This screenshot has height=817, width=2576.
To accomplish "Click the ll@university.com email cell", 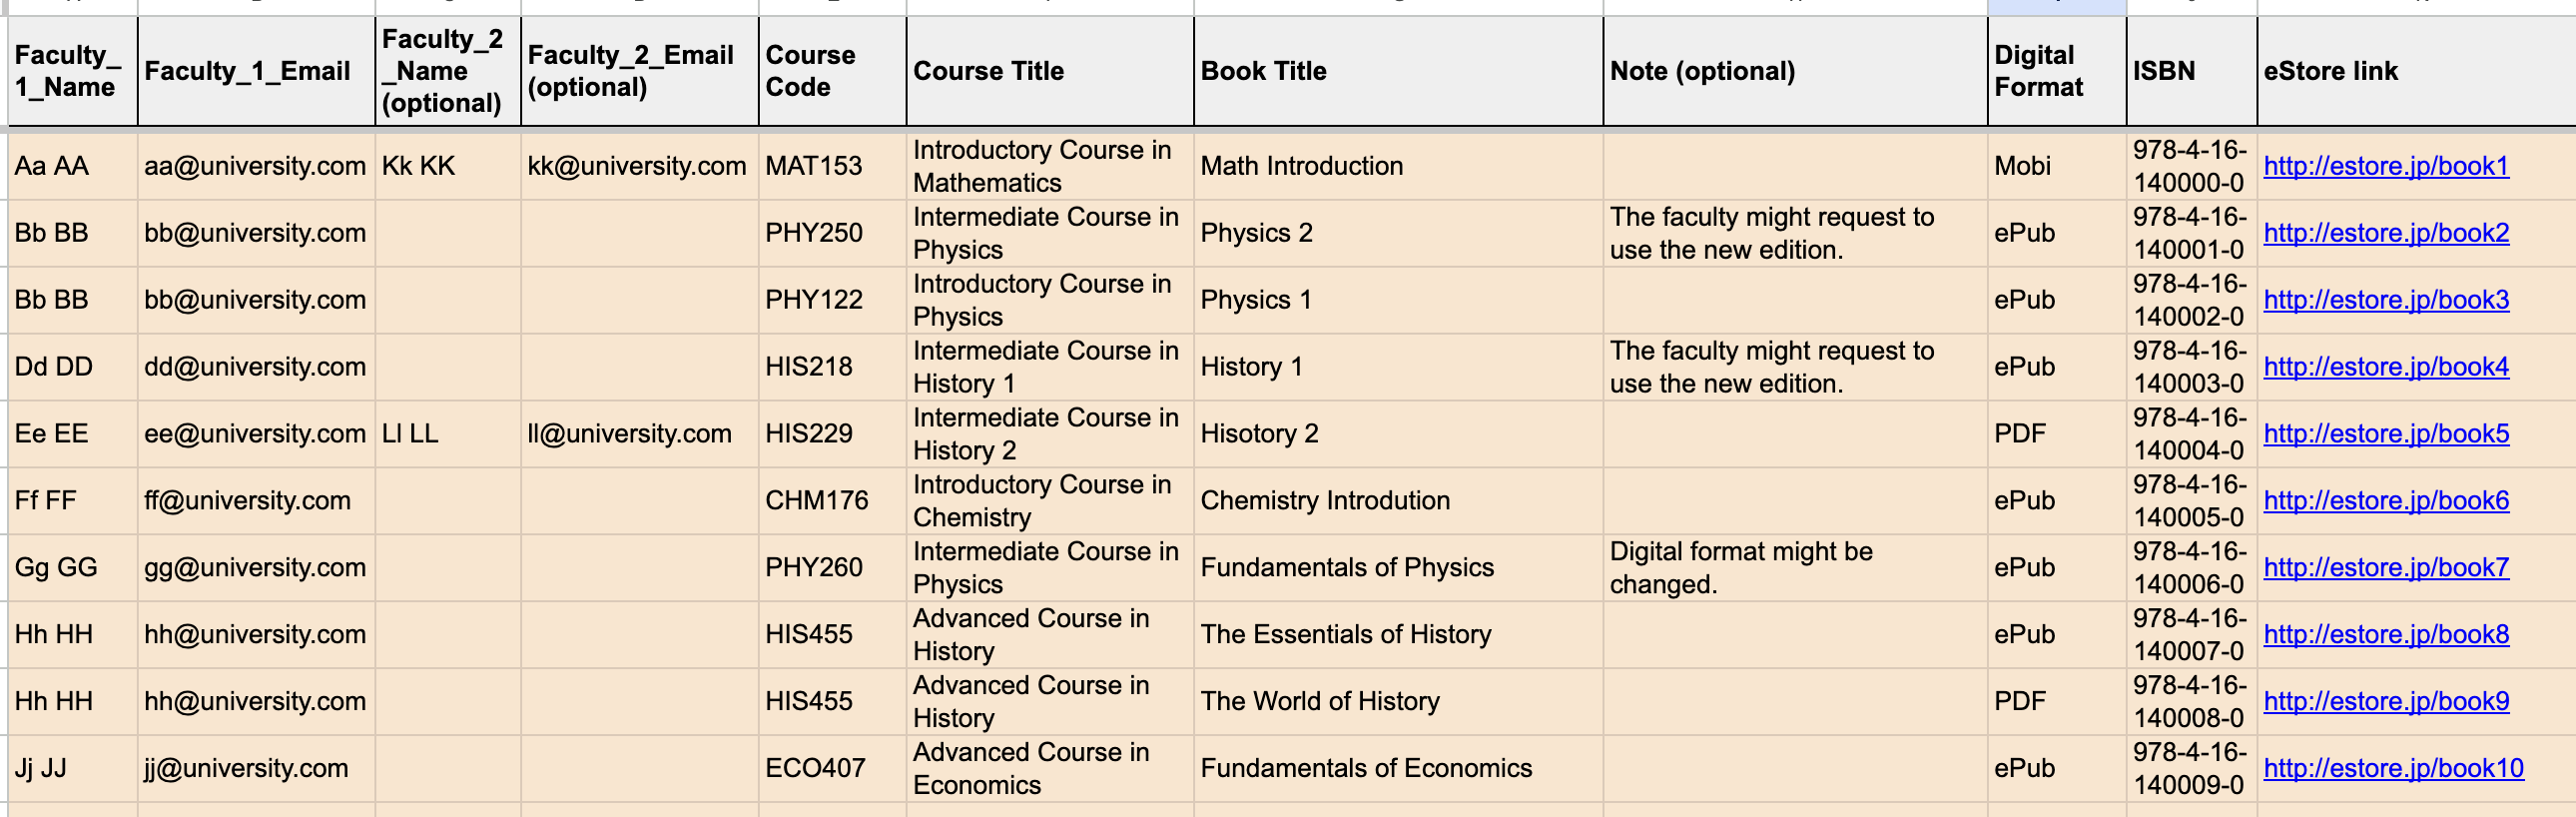I will click(x=640, y=434).
